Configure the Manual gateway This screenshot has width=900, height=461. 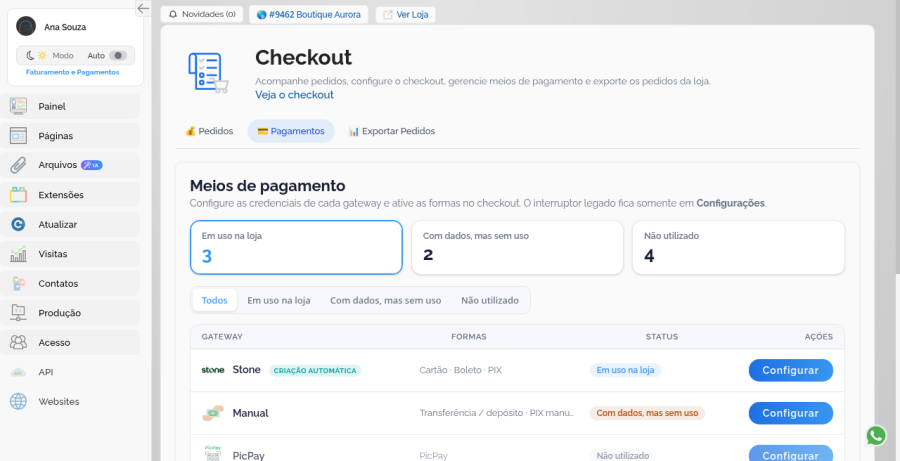790,413
